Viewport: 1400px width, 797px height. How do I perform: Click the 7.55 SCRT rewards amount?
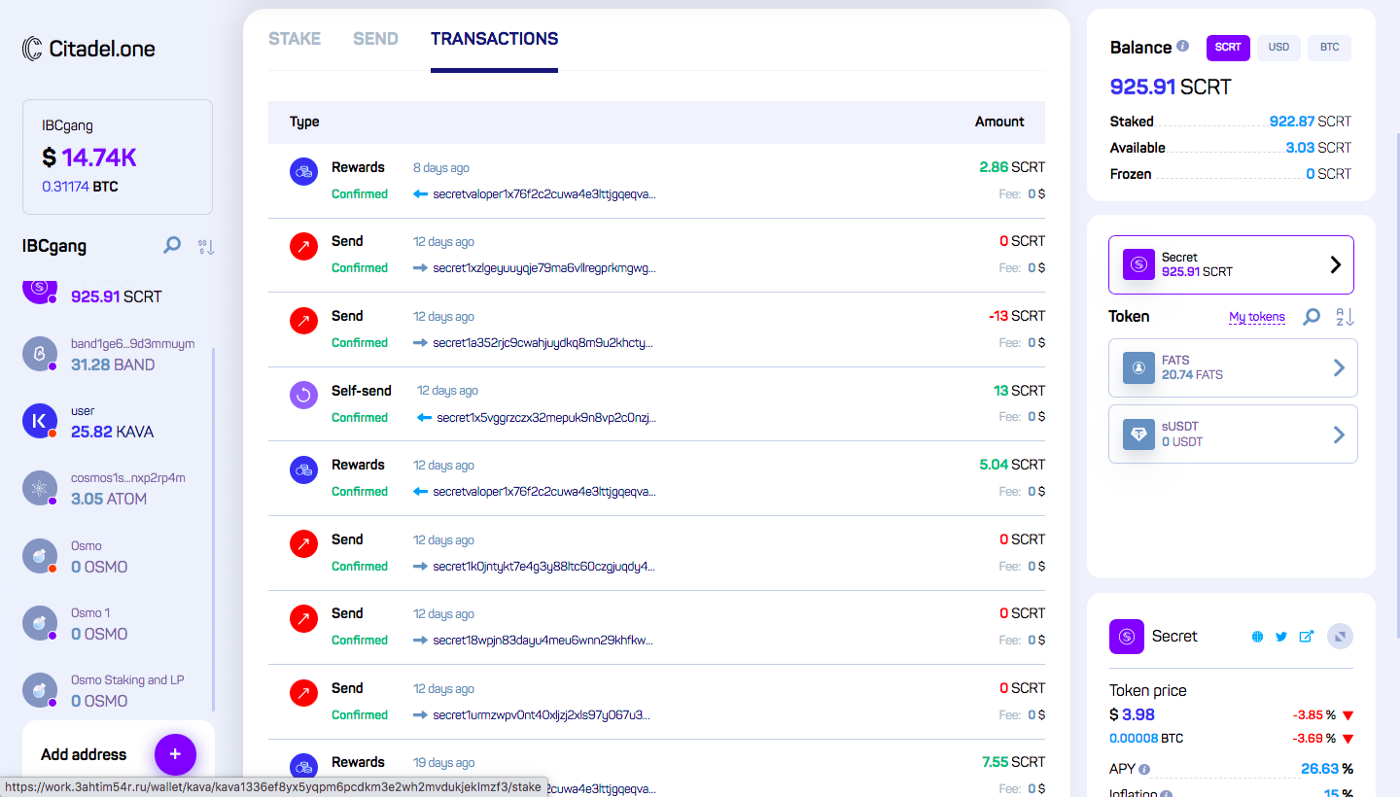click(1013, 762)
